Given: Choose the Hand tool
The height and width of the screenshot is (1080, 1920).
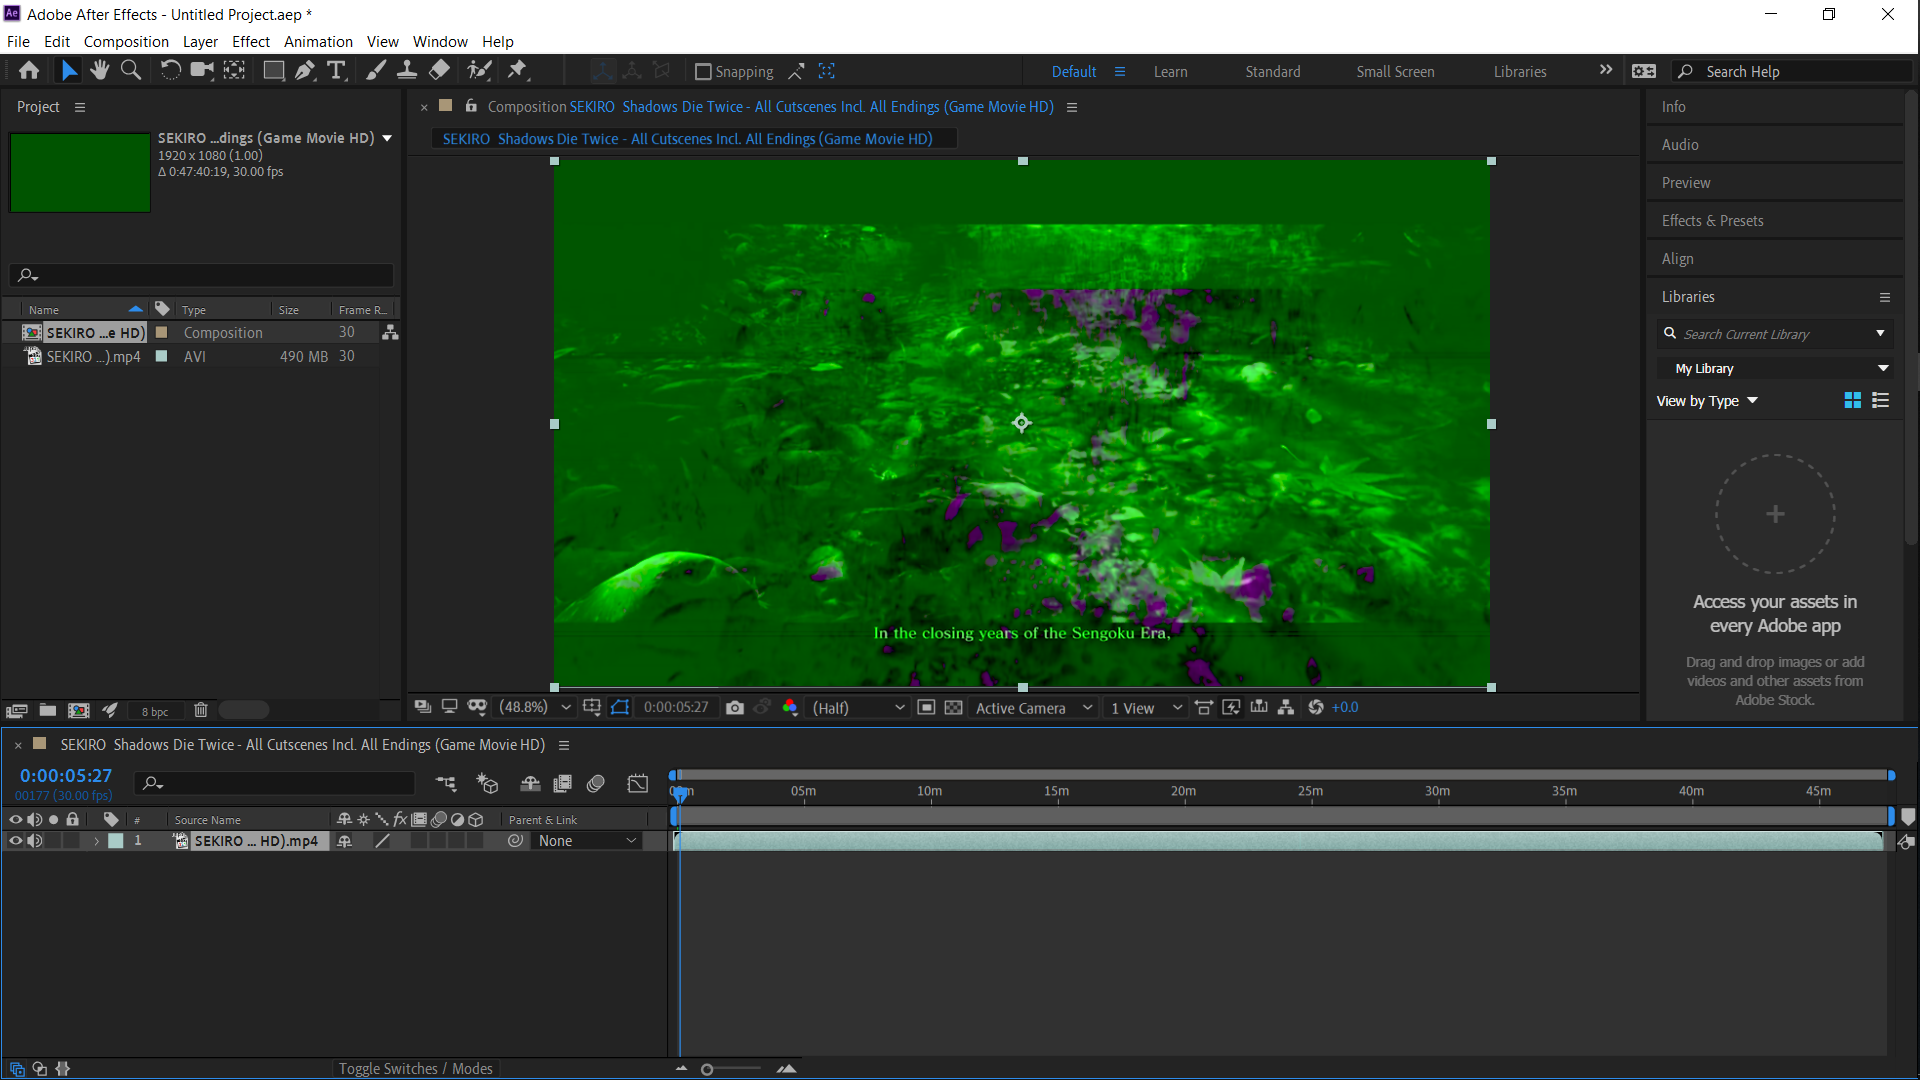Looking at the screenshot, I should point(99,71).
